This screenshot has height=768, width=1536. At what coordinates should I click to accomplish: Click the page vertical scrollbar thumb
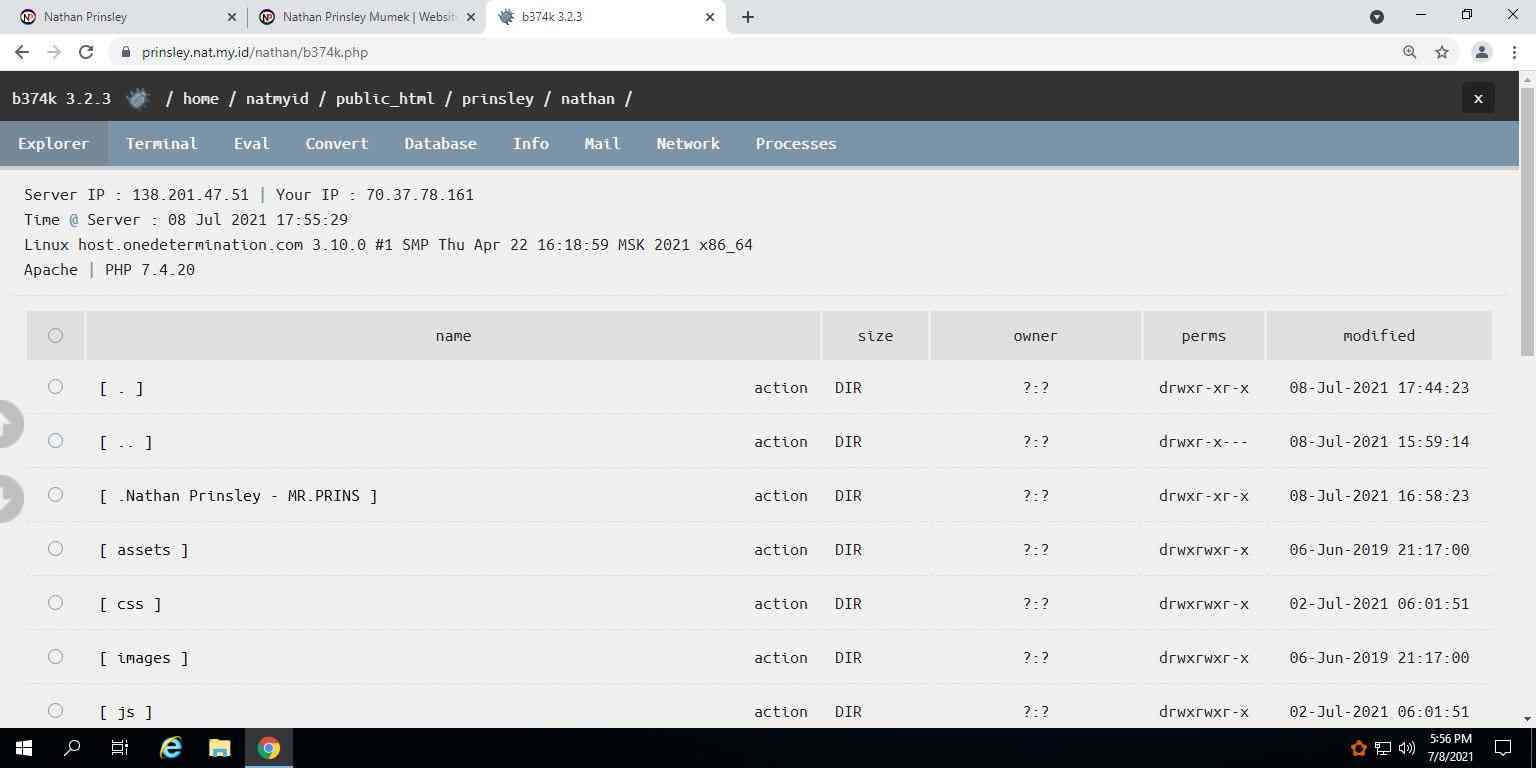tap(1527, 220)
